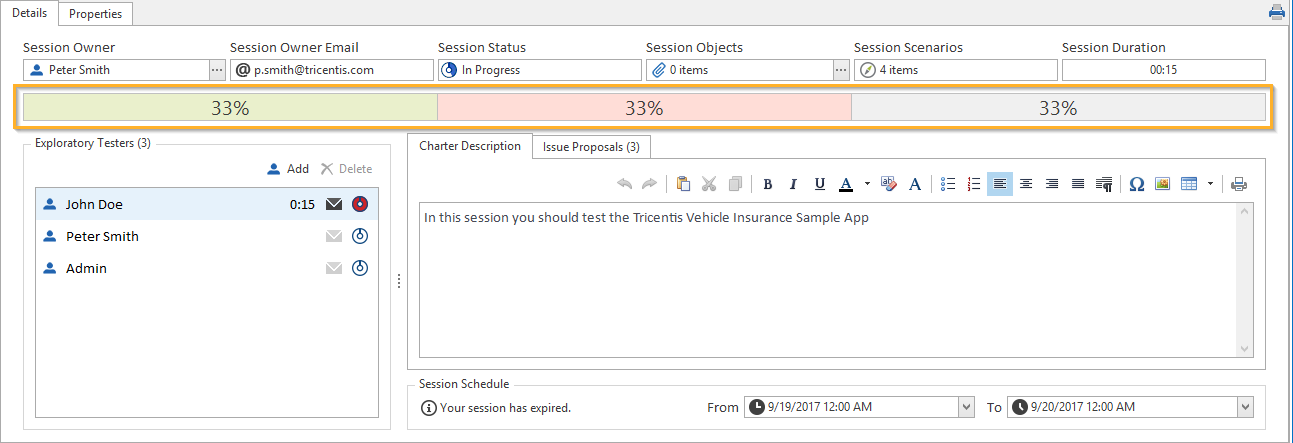Viewport: 1293px width, 443px height.
Task: Insert a special symbol with the Omega icon
Action: [x=1136, y=184]
